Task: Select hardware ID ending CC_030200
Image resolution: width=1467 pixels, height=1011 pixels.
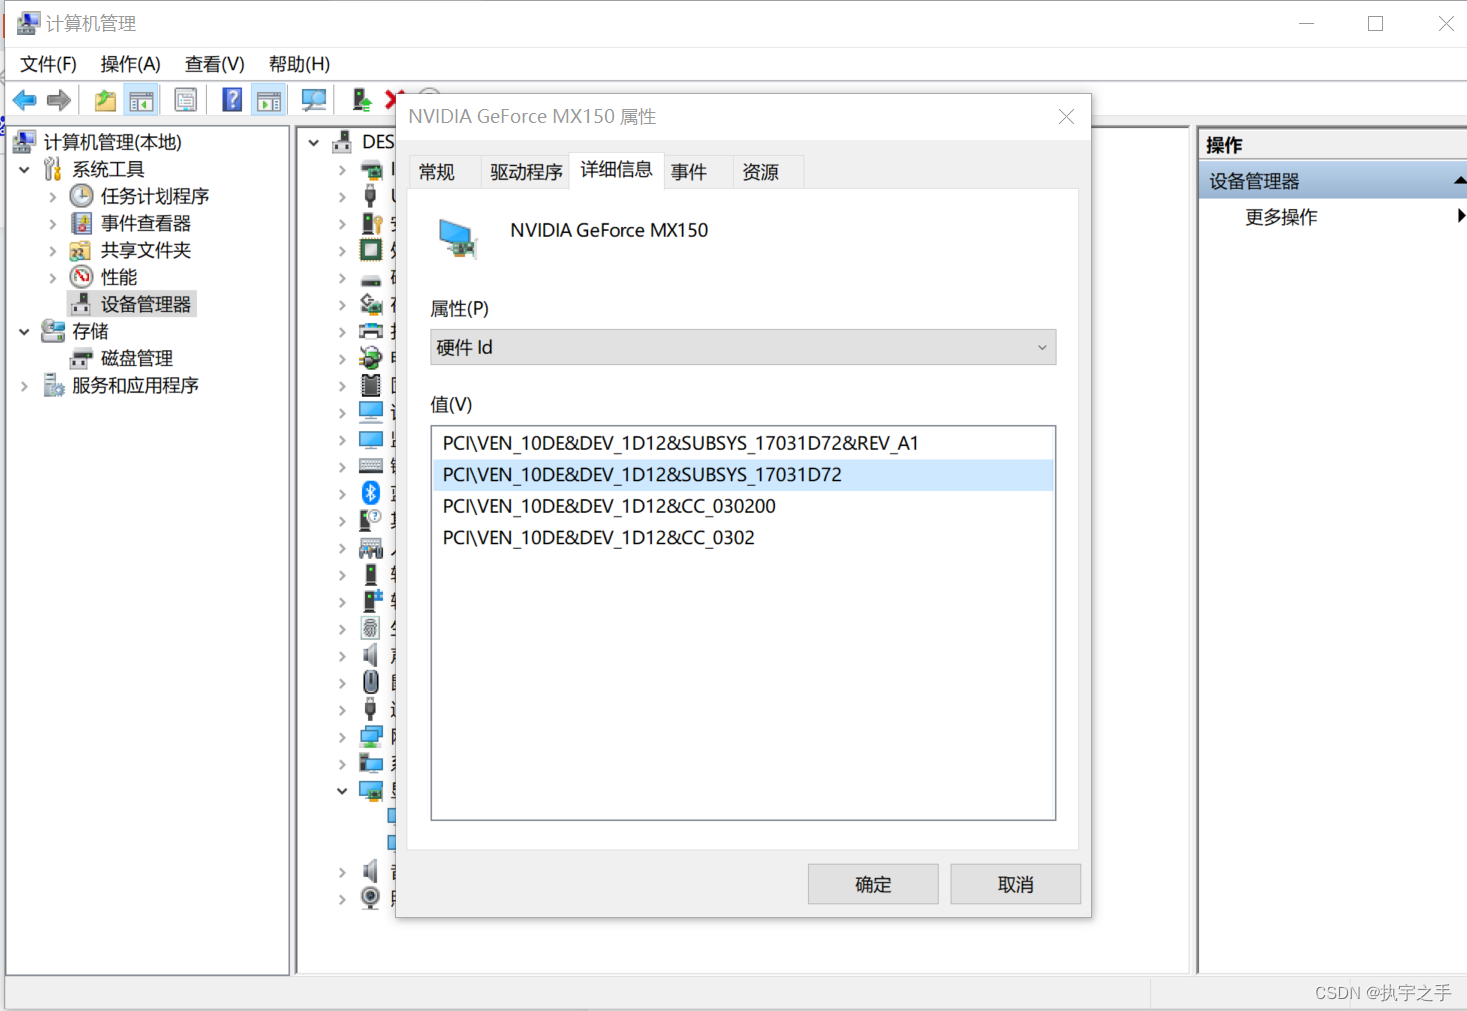Action: click(743, 506)
